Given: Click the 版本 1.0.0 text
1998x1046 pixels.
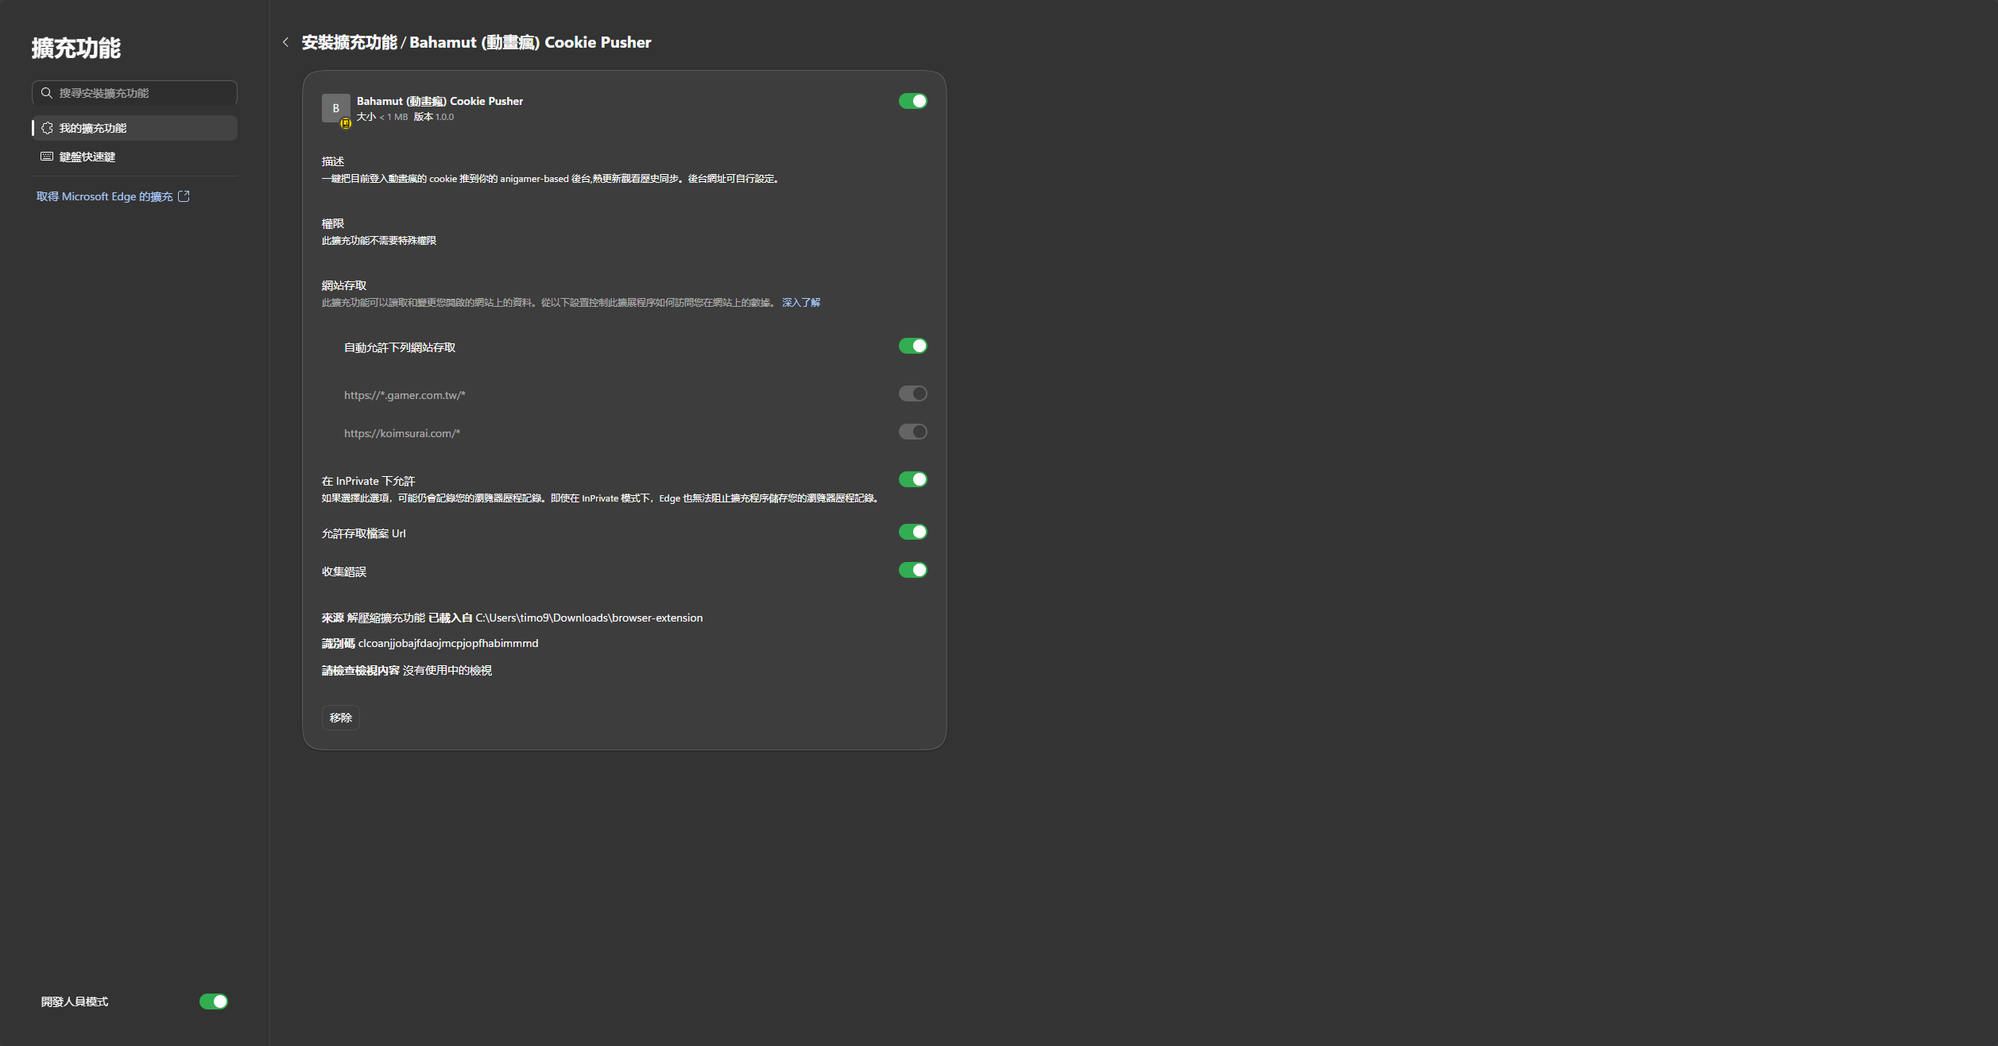Looking at the screenshot, I should point(434,117).
